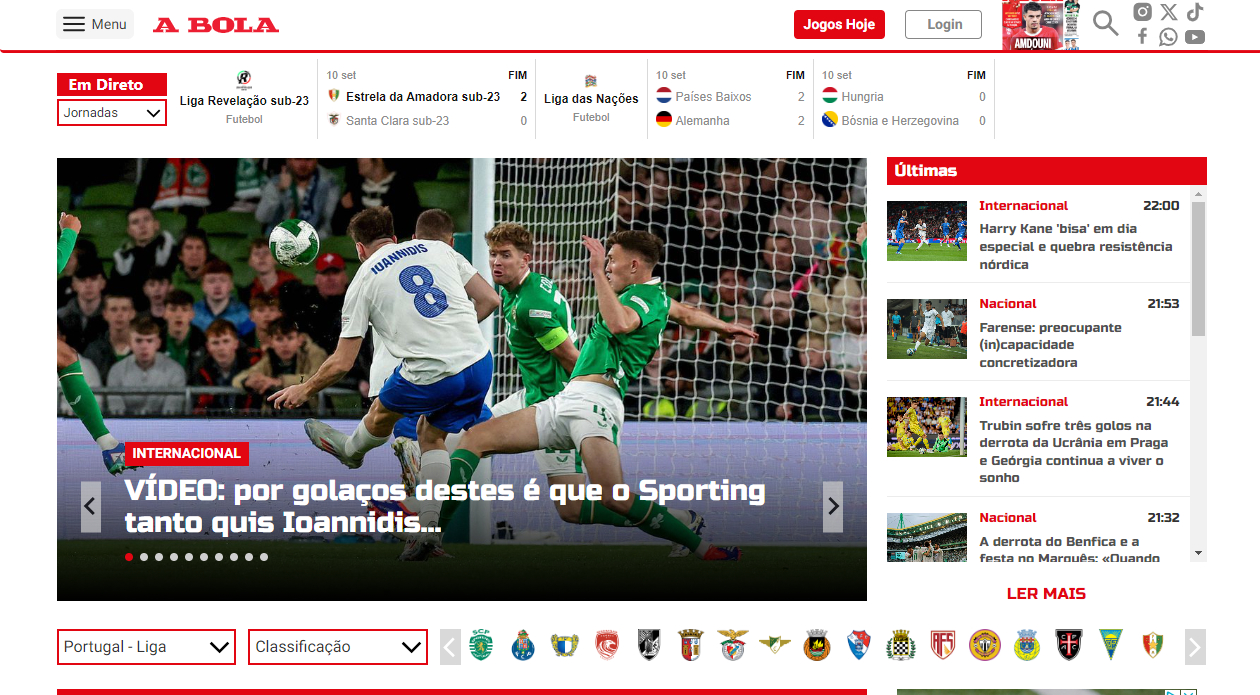The width and height of the screenshot is (1260, 695).
Task: Open Estrela da Amadora sub-23 match result
Action: pyautogui.click(x=427, y=97)
